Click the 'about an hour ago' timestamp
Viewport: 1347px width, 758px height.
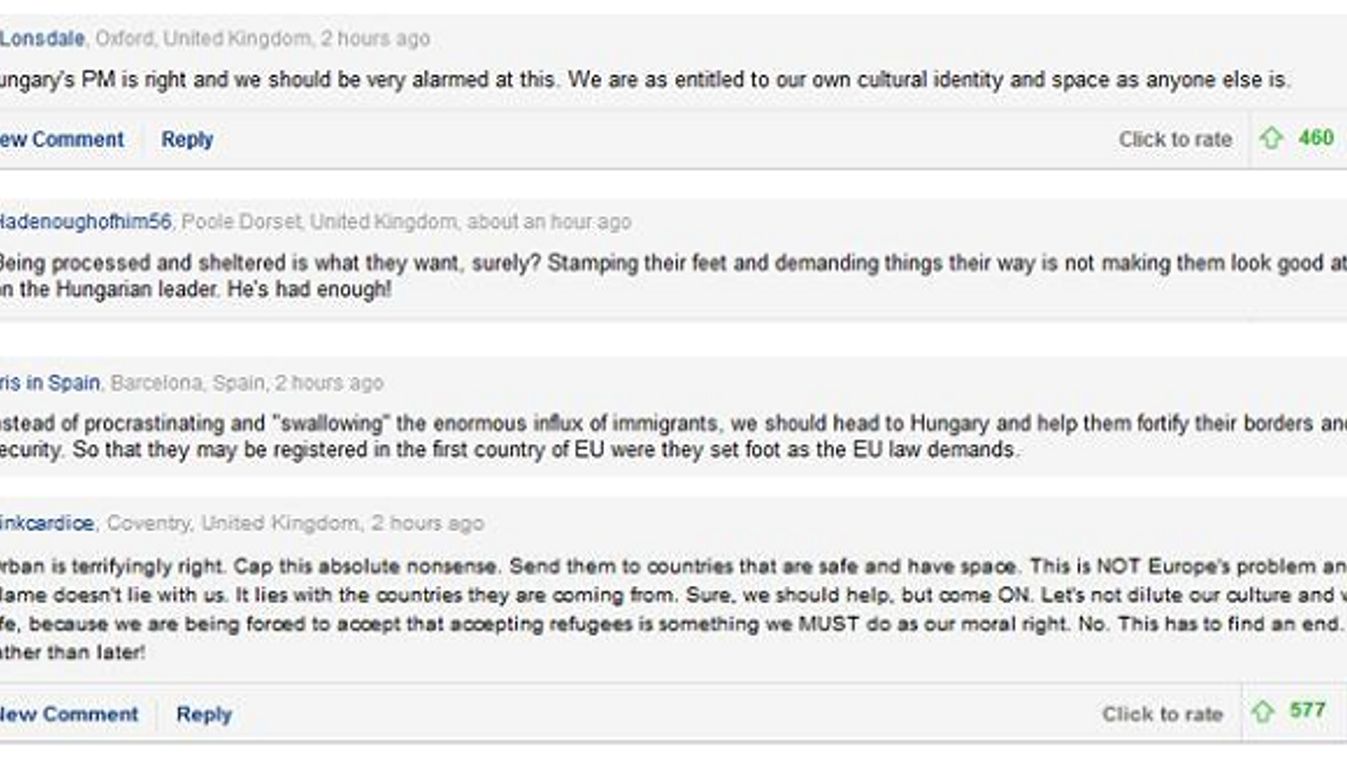tap(549, 221)
